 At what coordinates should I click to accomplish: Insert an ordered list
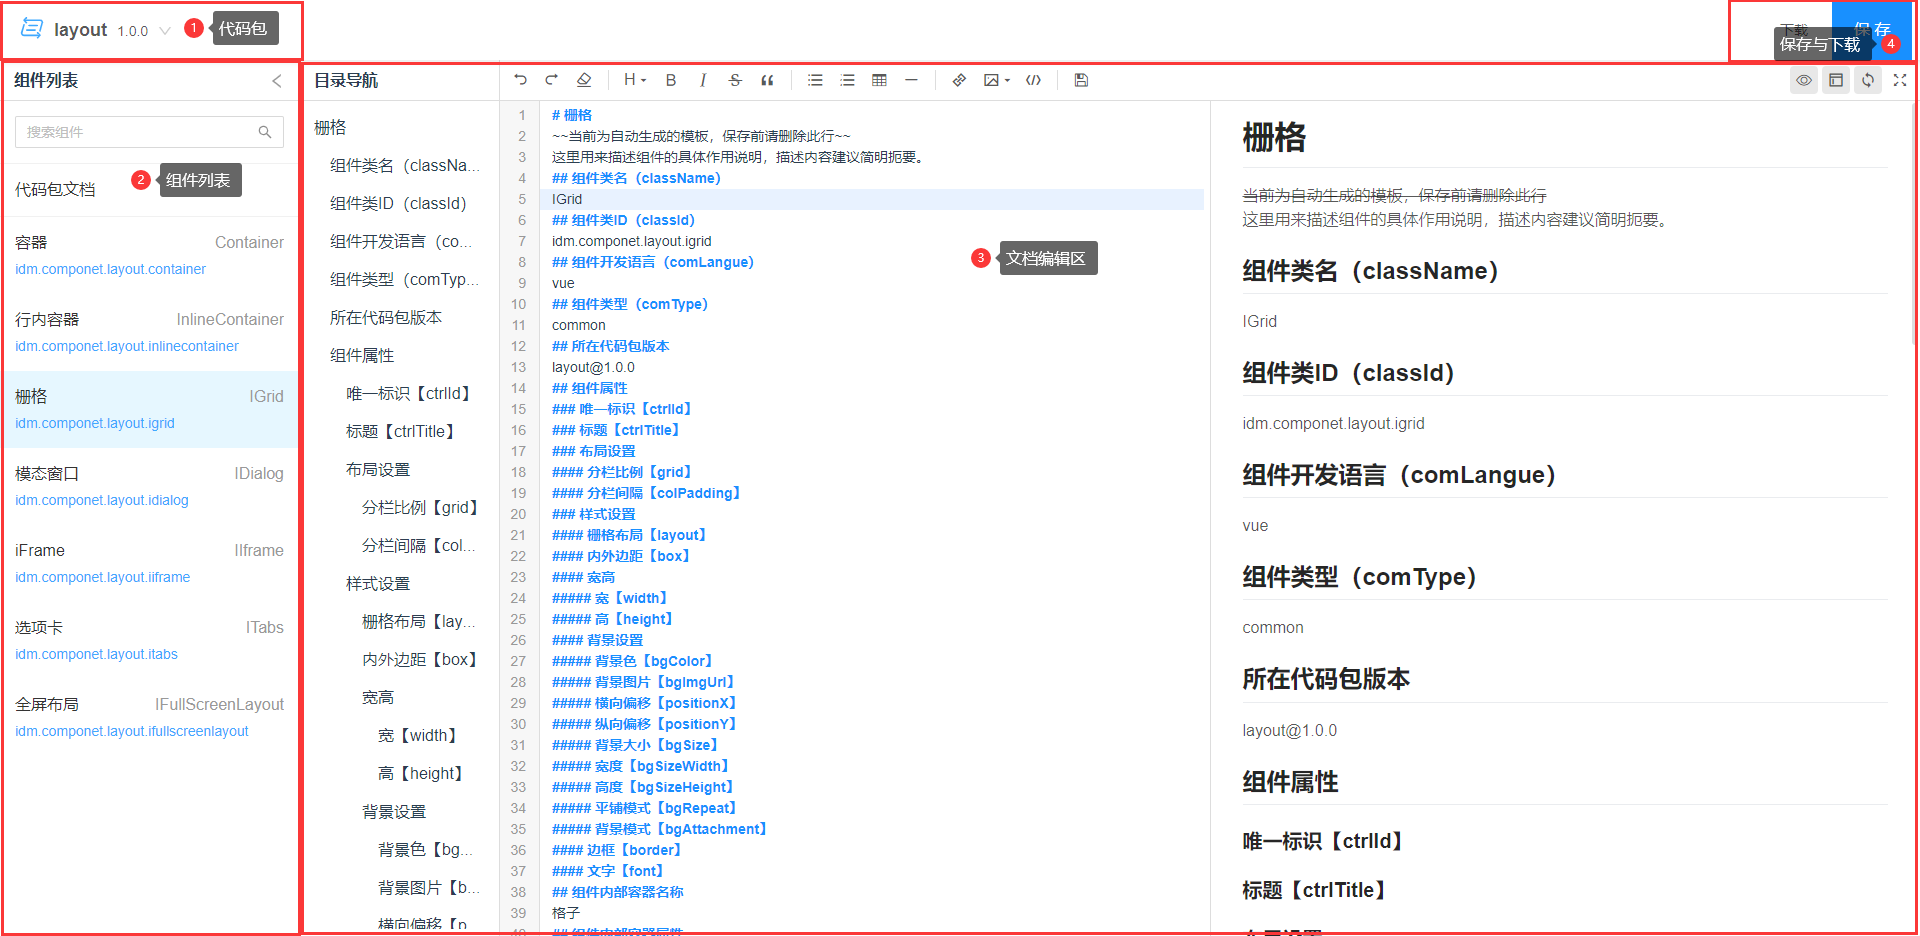coord(847,80)
